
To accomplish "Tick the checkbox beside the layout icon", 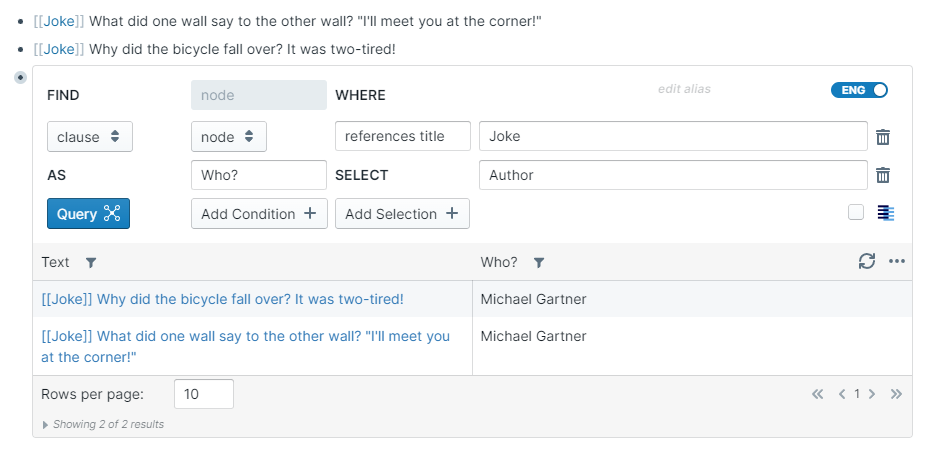I will point(856,212).
